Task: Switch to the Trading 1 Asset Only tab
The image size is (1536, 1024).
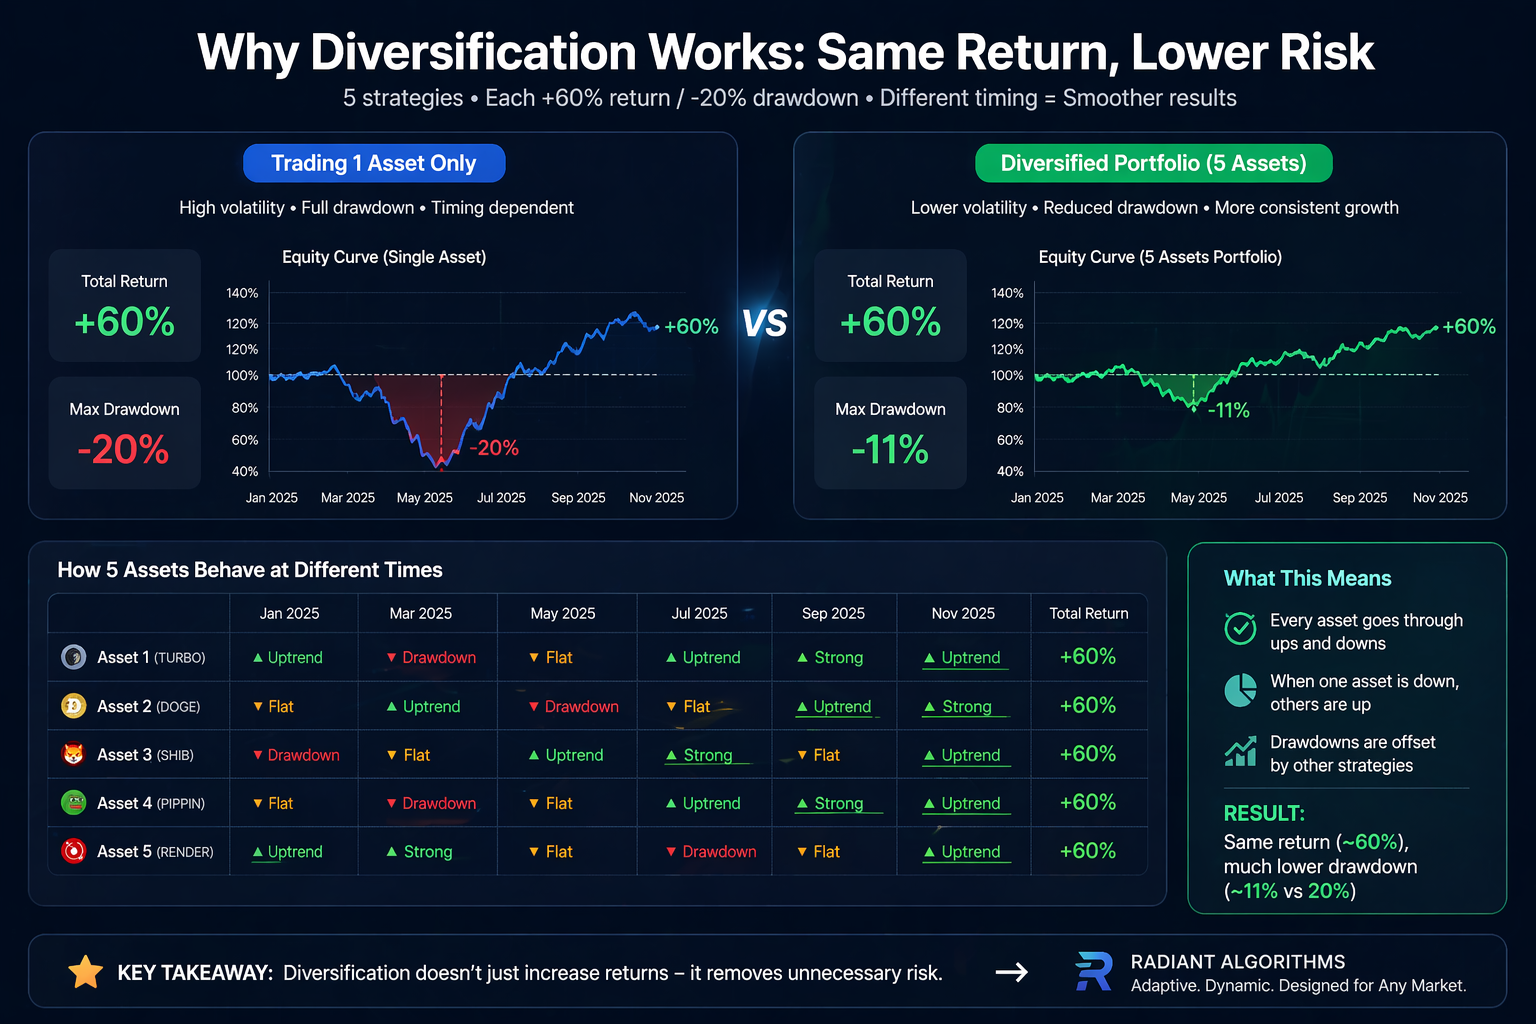Action: tap(373, 163)
